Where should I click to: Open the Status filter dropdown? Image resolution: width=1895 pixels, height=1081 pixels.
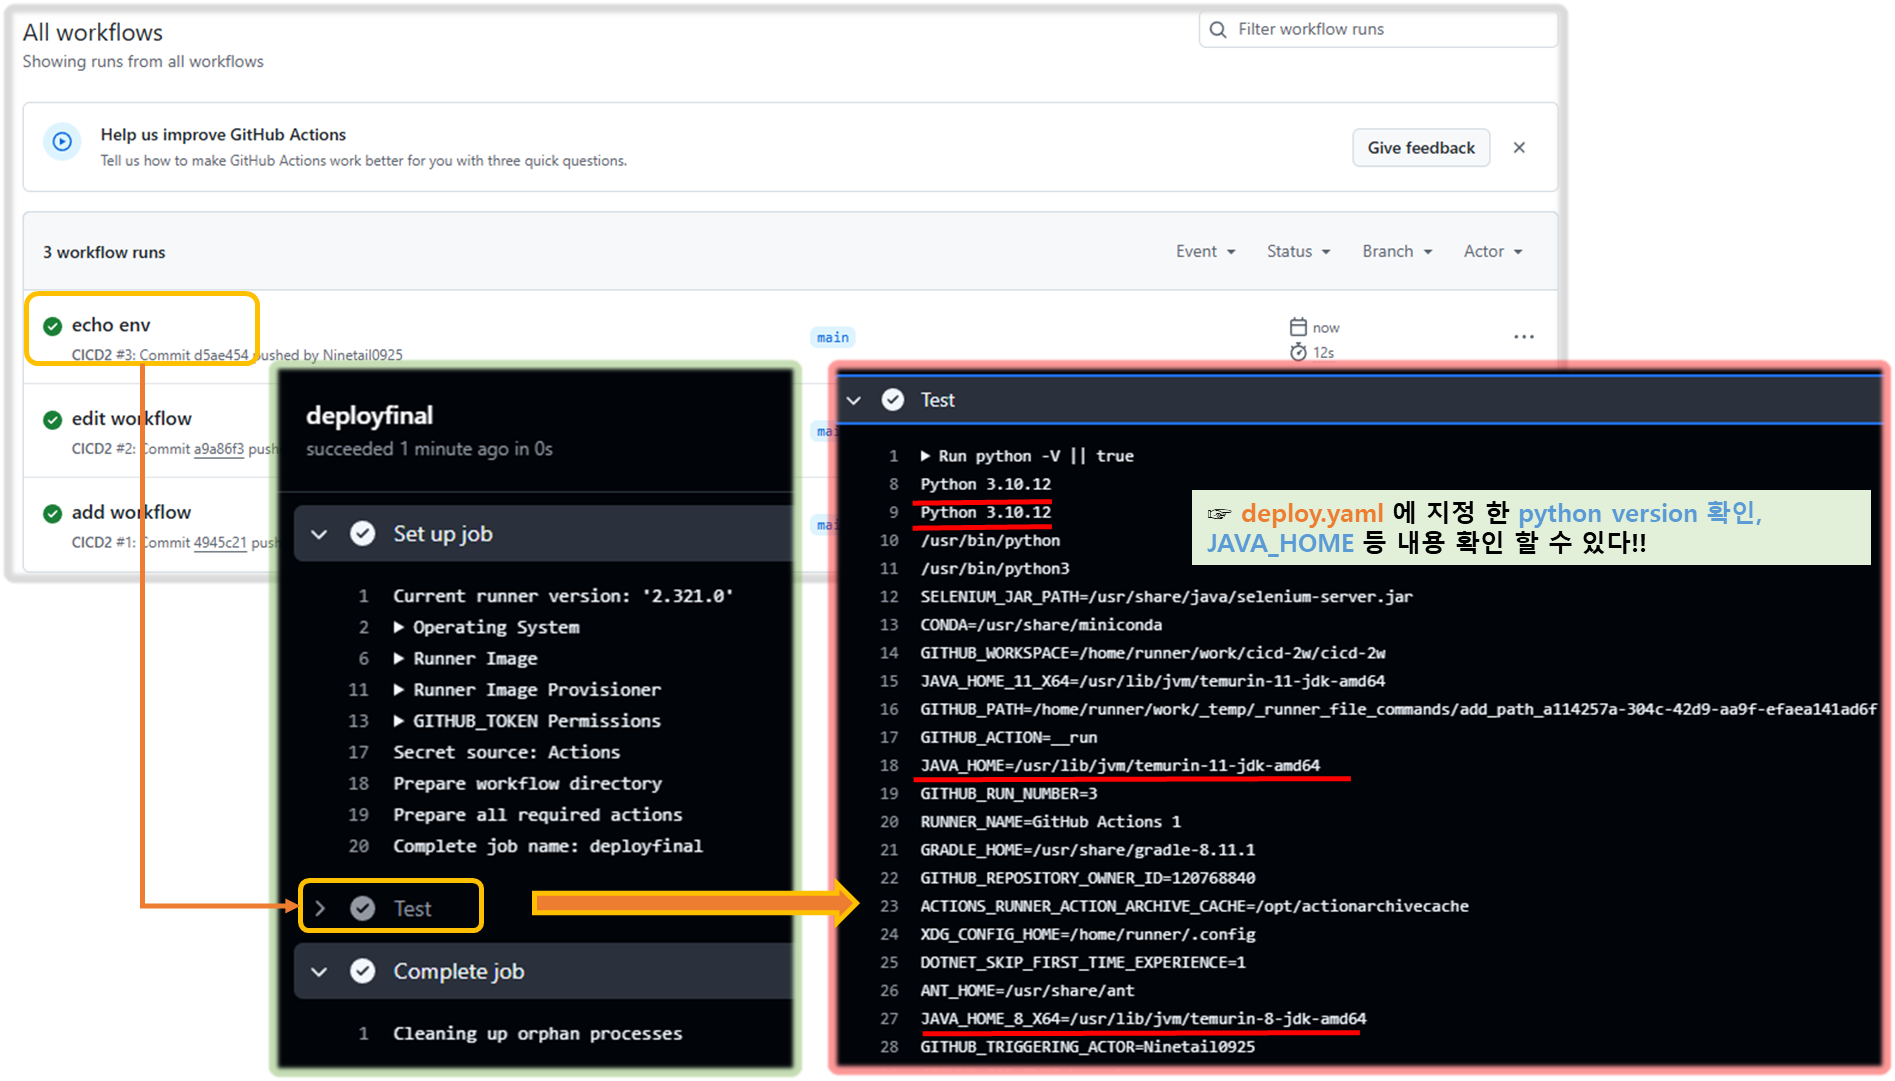(1298, 251)
